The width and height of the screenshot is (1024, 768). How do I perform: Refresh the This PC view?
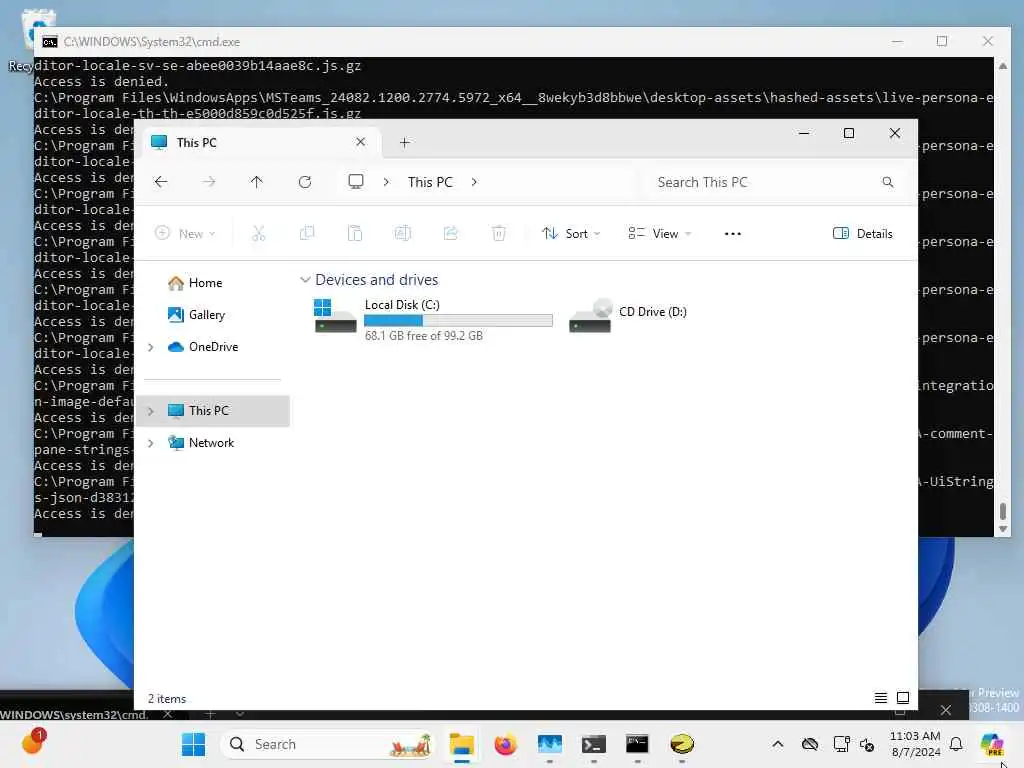point(305,182)
